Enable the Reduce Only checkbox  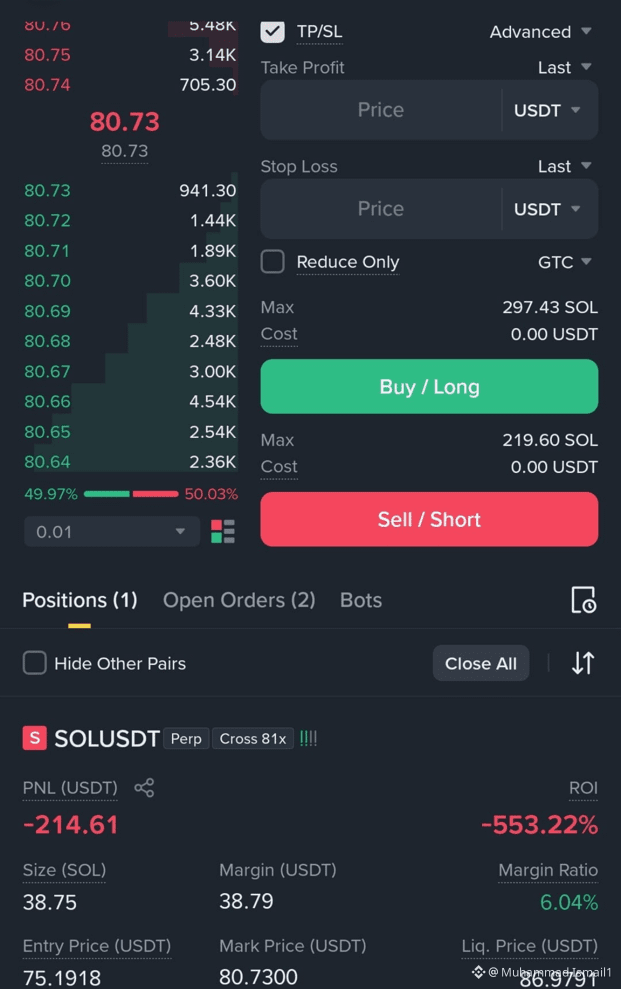tap(272, 261)
